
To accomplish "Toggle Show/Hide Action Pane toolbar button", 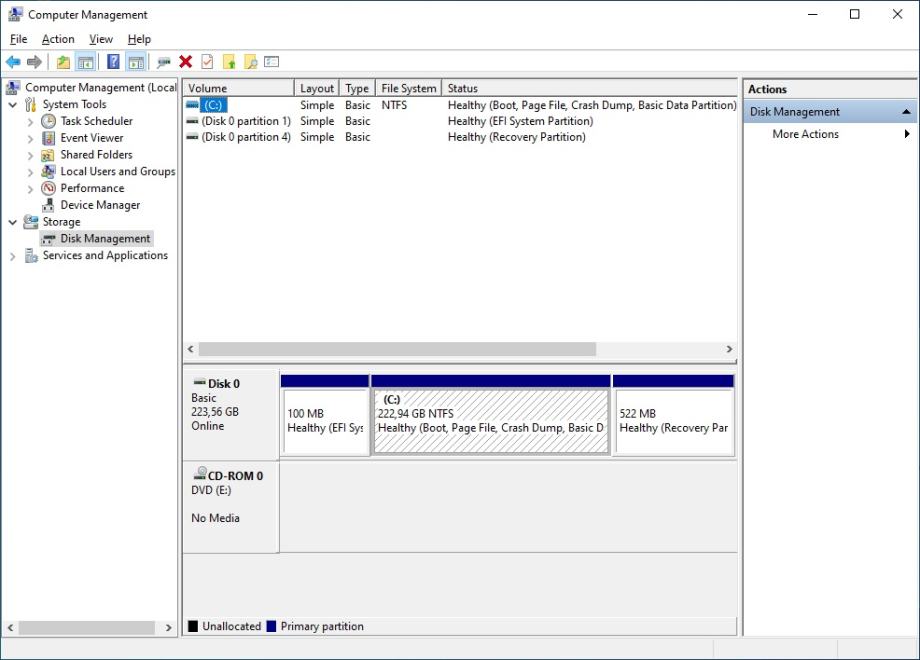I will click(135, 62).
